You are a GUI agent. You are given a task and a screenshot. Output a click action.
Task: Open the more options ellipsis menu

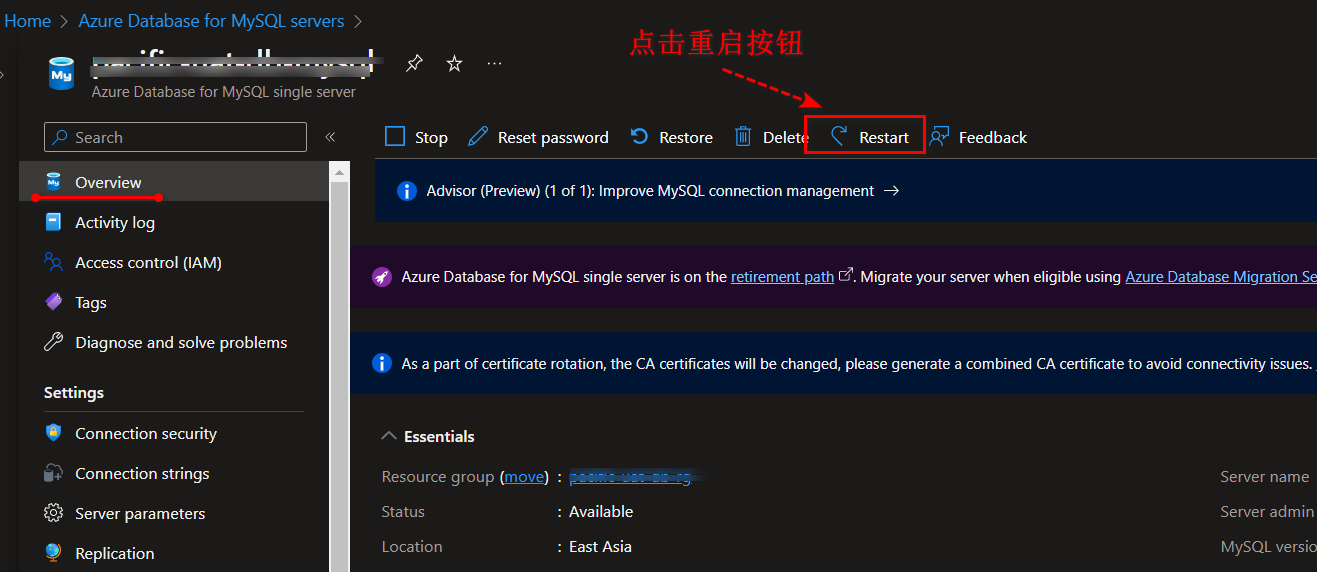pos(494,64)
